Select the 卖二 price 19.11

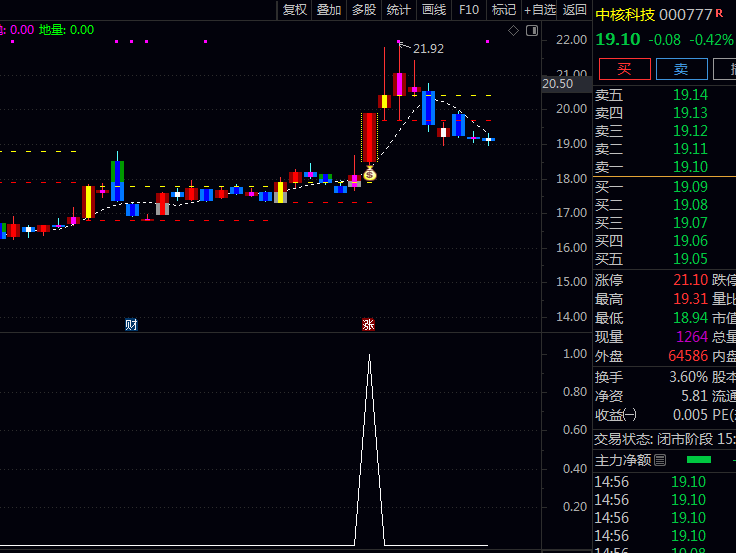click(x=690, y=149)
